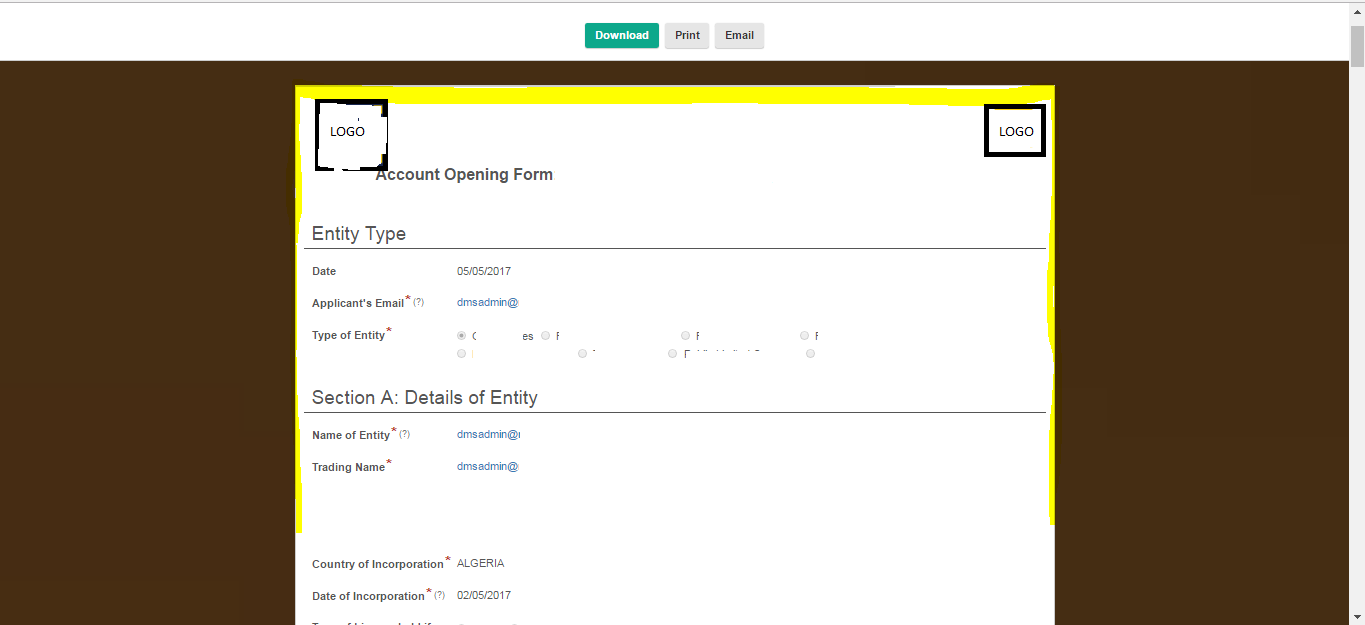1365x625 pixels.
Task: Click the left LOGO image
Action: pos(351,134)
